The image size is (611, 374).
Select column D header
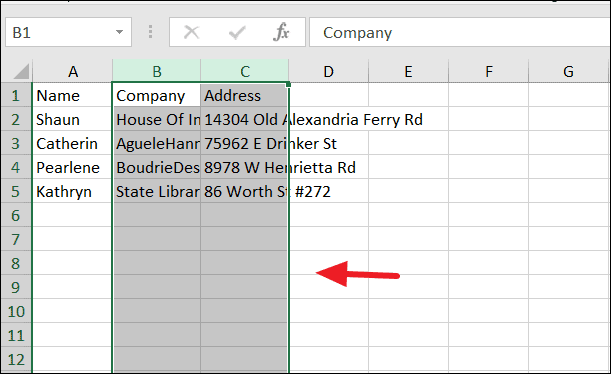[x=328, y=71]
